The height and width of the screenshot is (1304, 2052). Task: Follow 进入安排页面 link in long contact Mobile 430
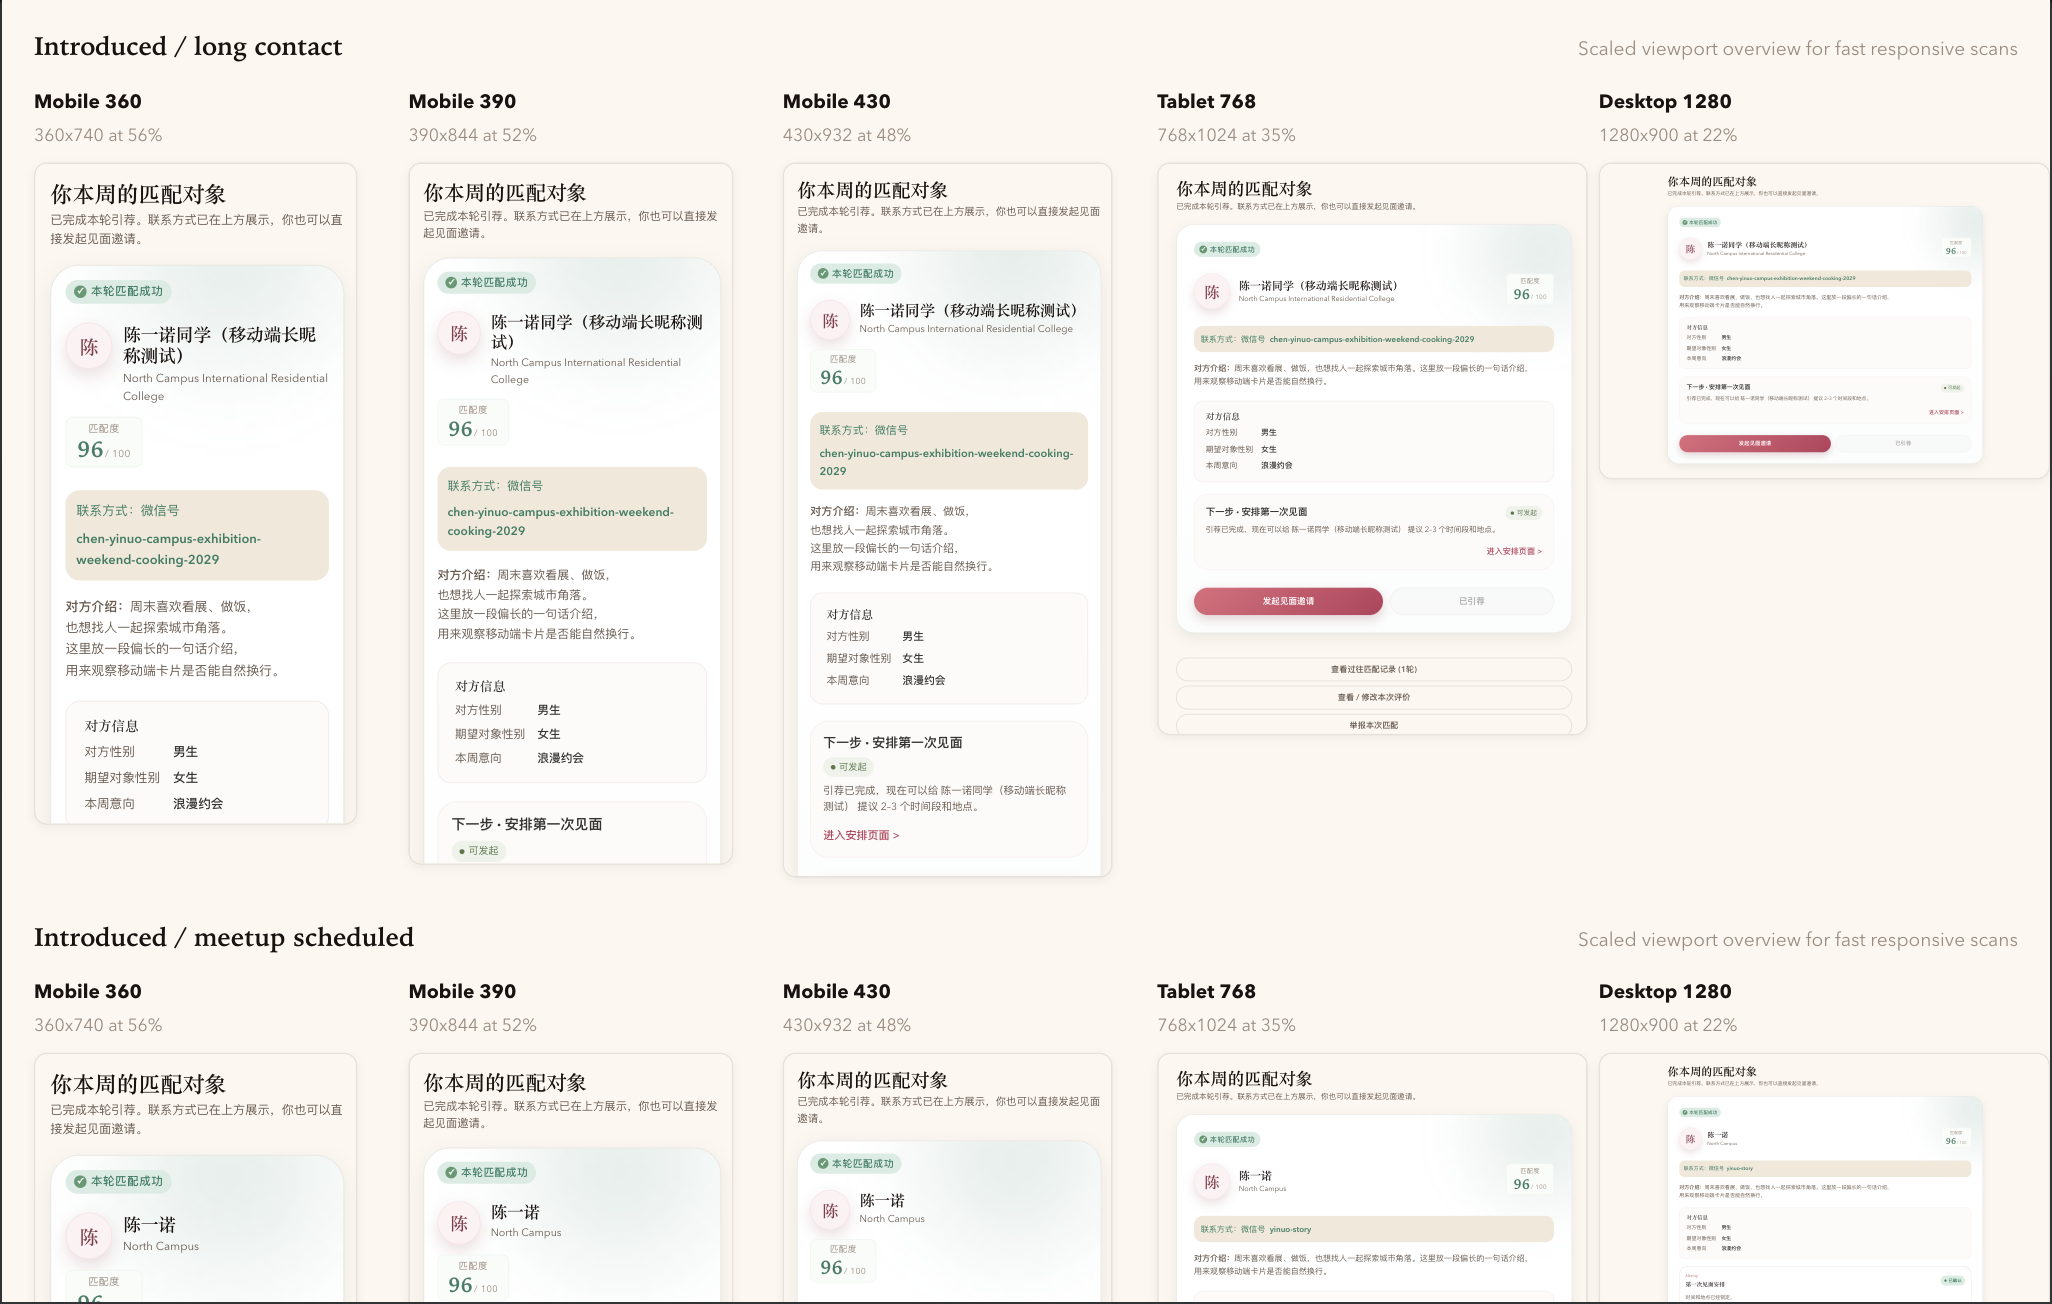(861, 835)
